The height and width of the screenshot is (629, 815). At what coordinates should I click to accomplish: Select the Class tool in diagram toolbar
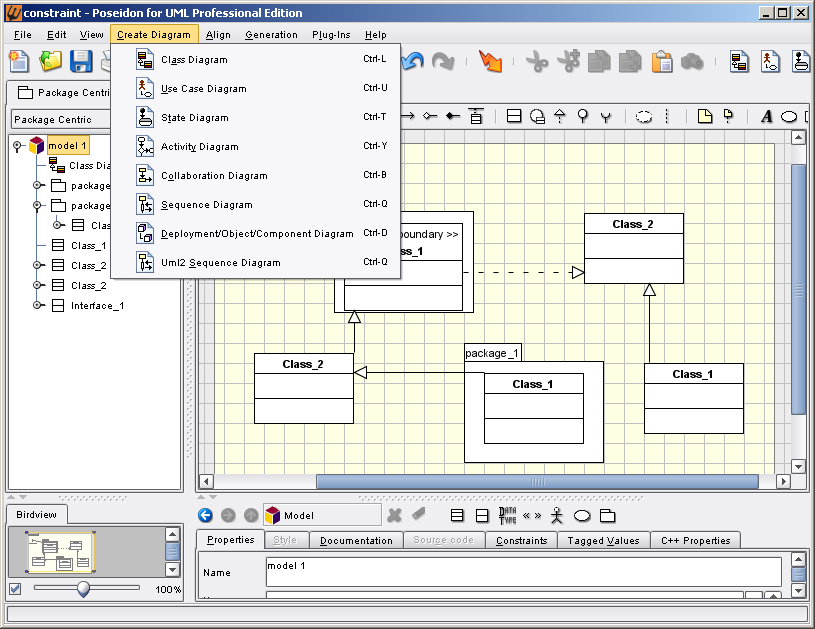click(514, 116)
